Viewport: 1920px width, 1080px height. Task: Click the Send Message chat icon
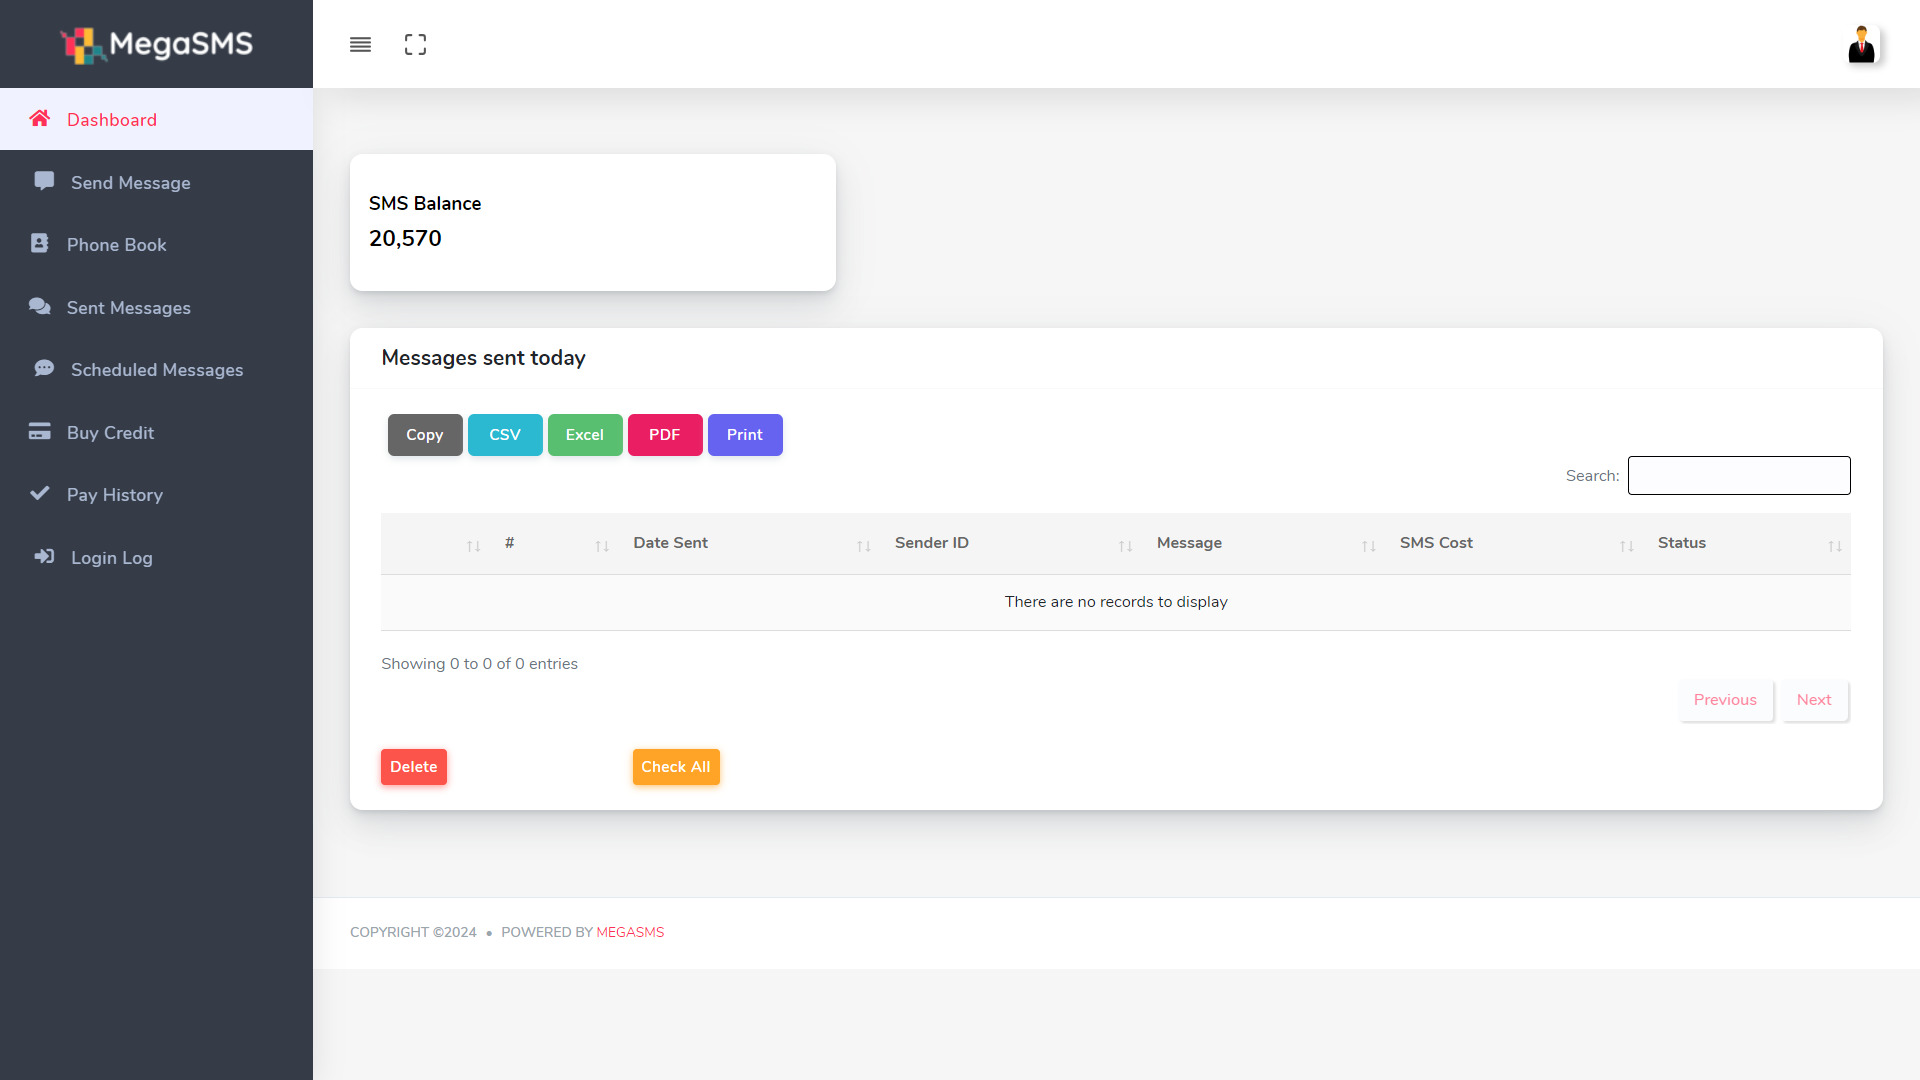click(44, 181)
